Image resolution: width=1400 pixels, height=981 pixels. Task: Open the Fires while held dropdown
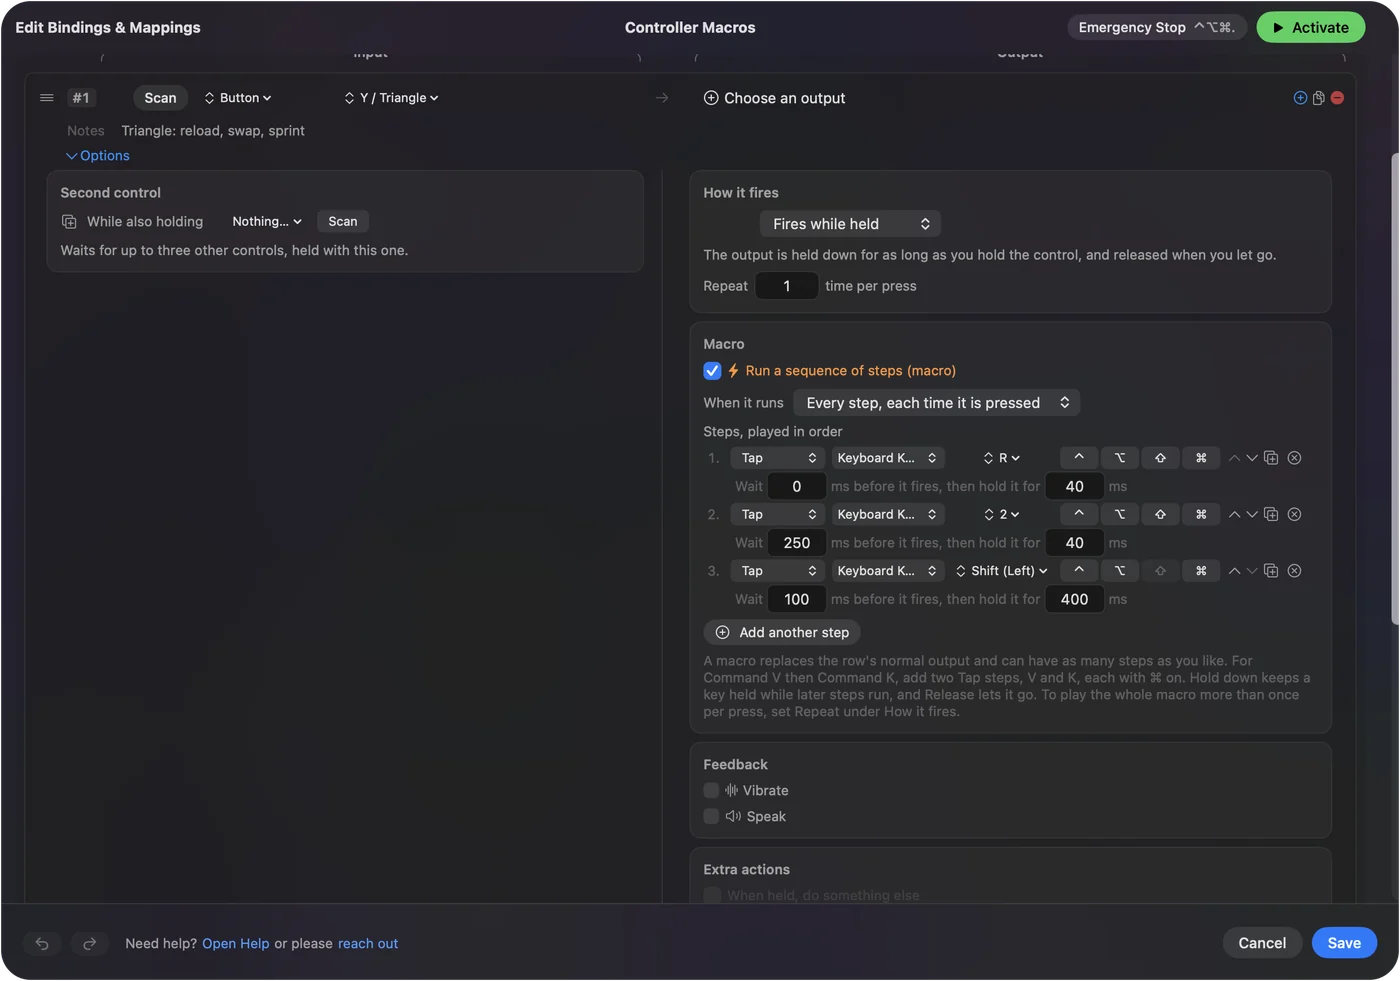(850, 224)
